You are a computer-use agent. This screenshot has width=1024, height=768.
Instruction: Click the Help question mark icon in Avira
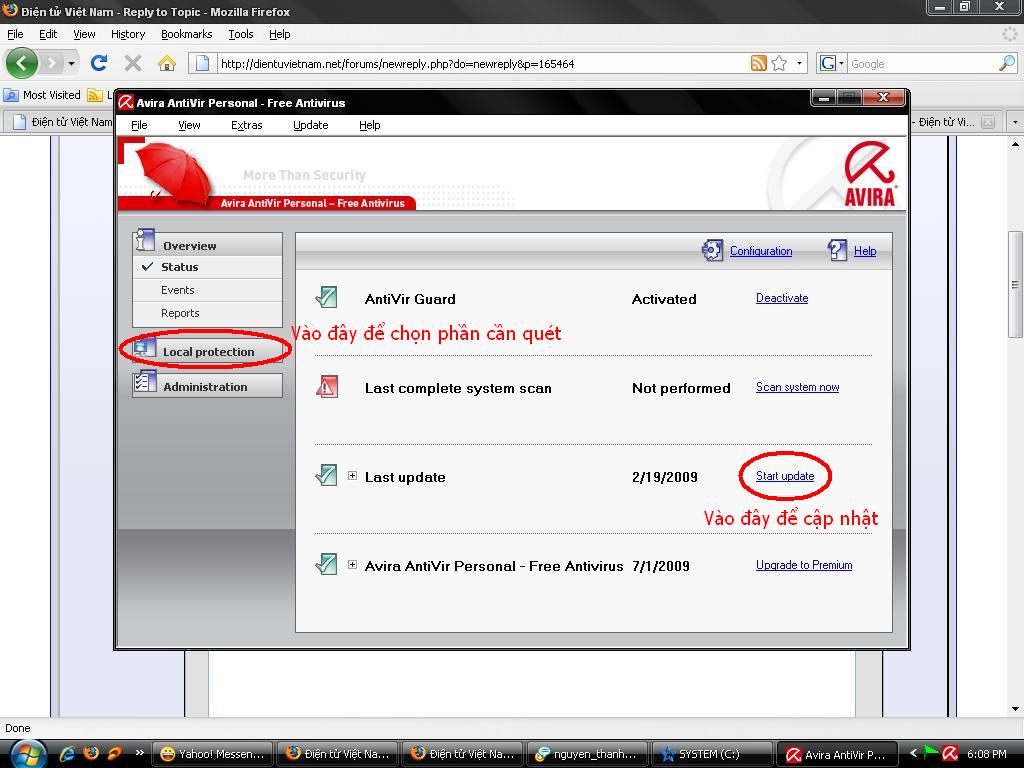pyautogui.click(x=837, y=249)
